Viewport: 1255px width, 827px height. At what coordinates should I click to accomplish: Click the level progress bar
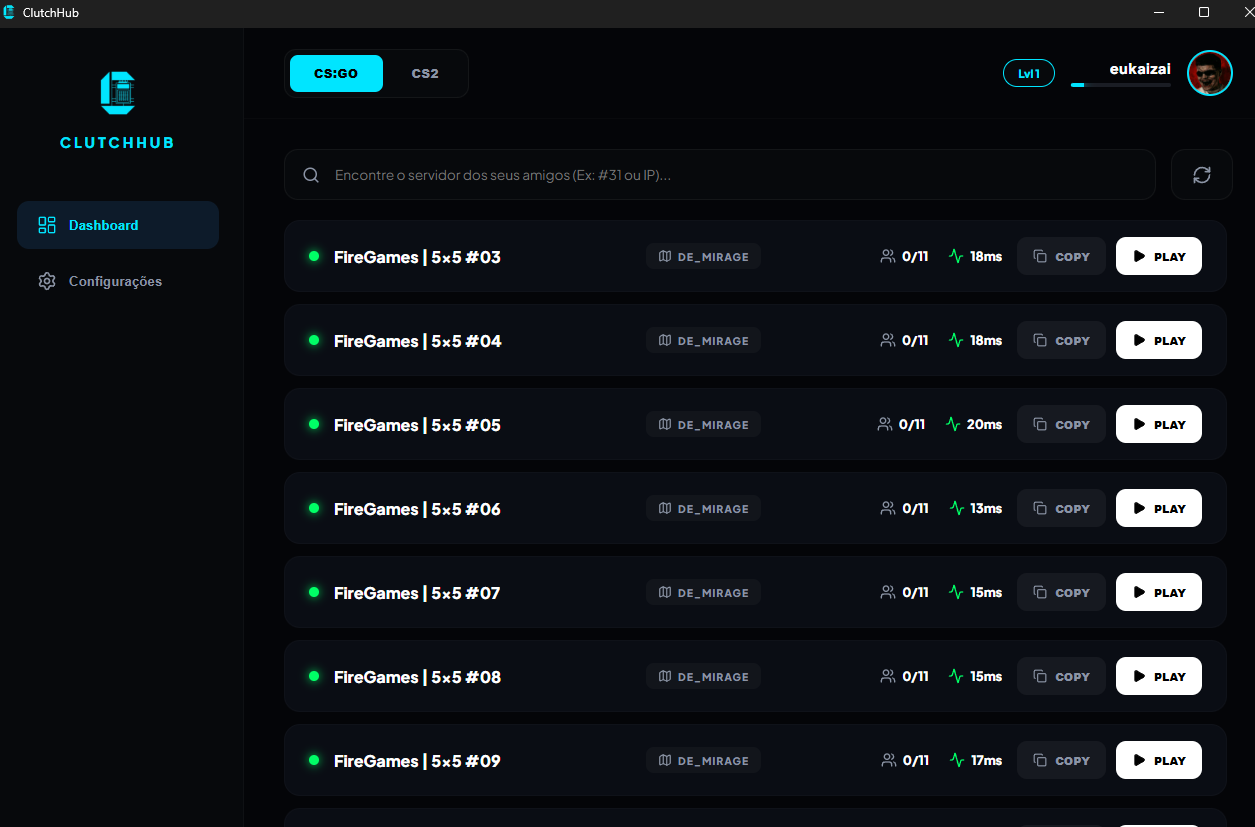(1120, 86)
